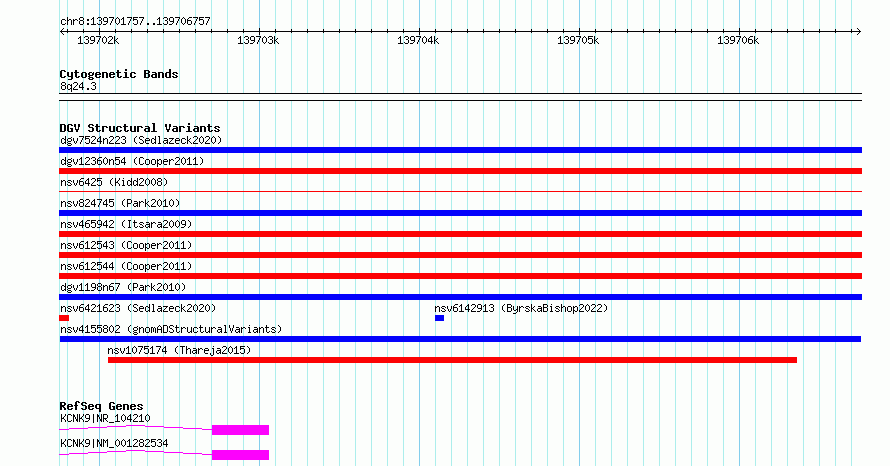Click the RefSeq Genes track title
Image resolution: width=890 pixels, height=466 pixels.
click(x=101, y=406)
